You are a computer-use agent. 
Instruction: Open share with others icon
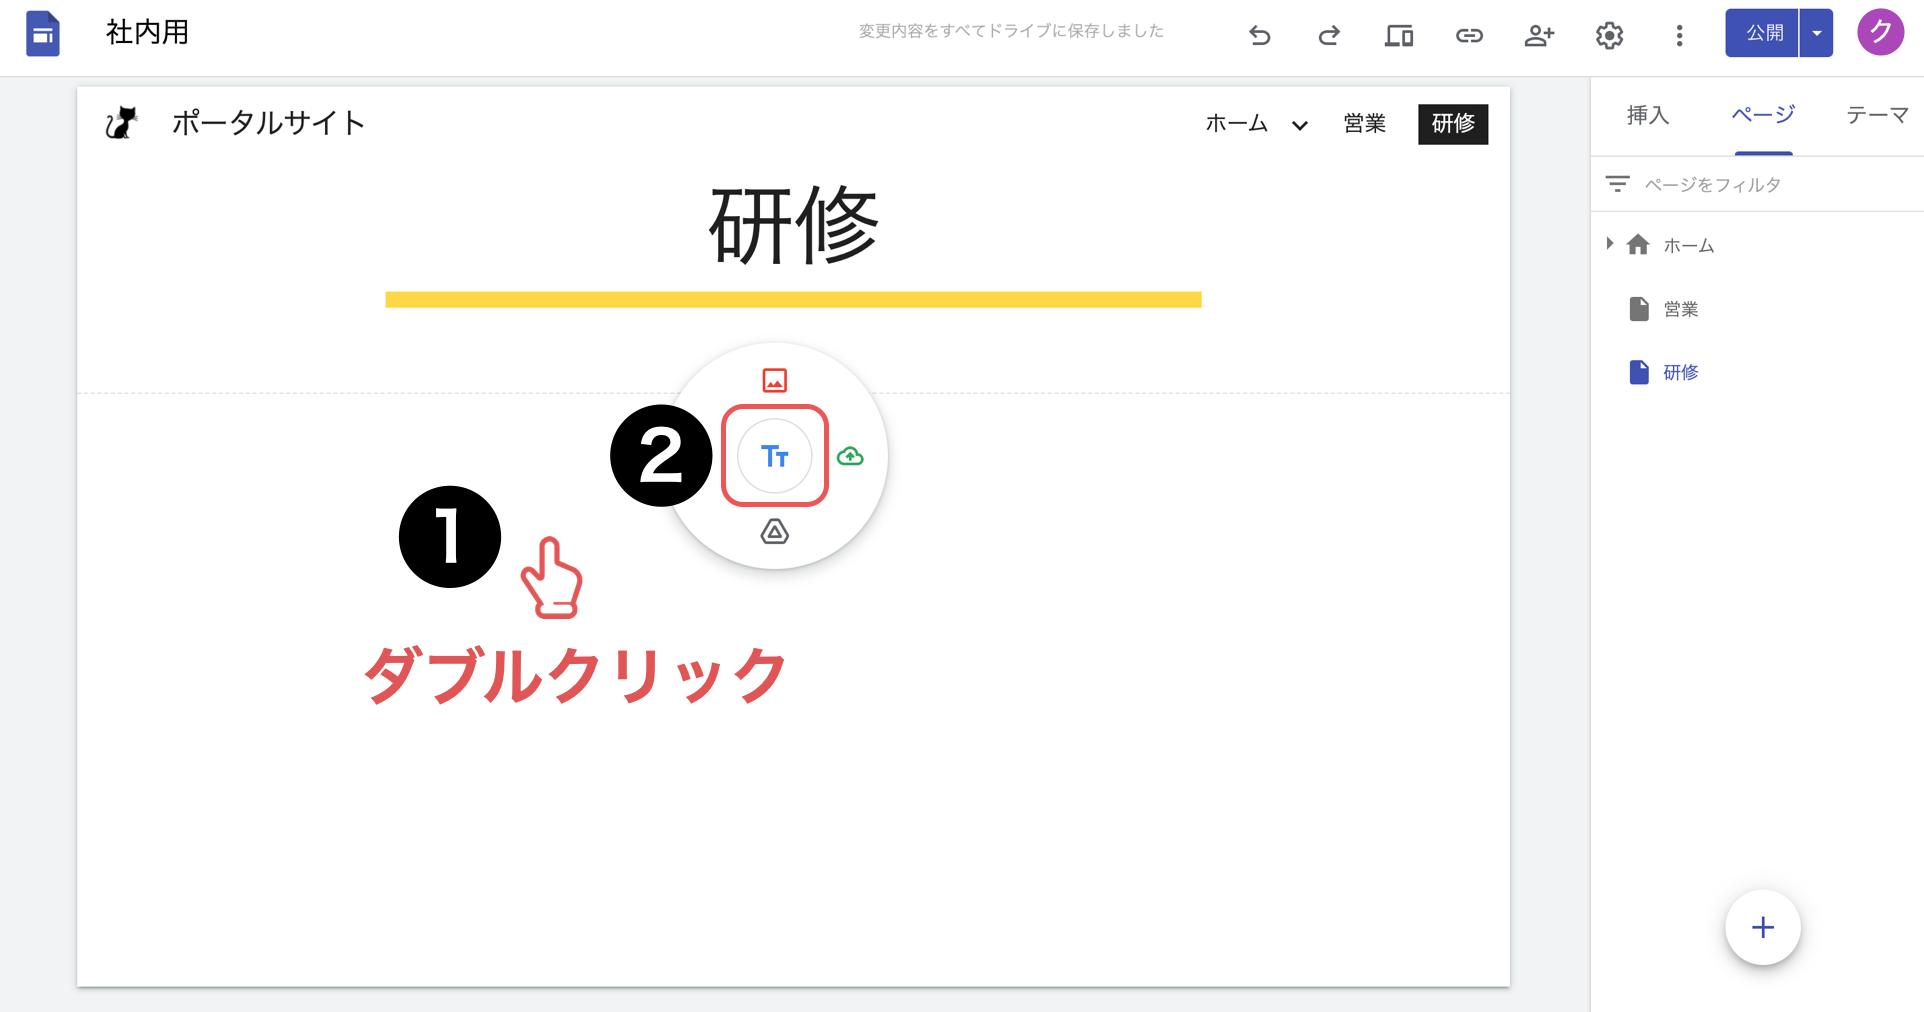(1538, 36)
